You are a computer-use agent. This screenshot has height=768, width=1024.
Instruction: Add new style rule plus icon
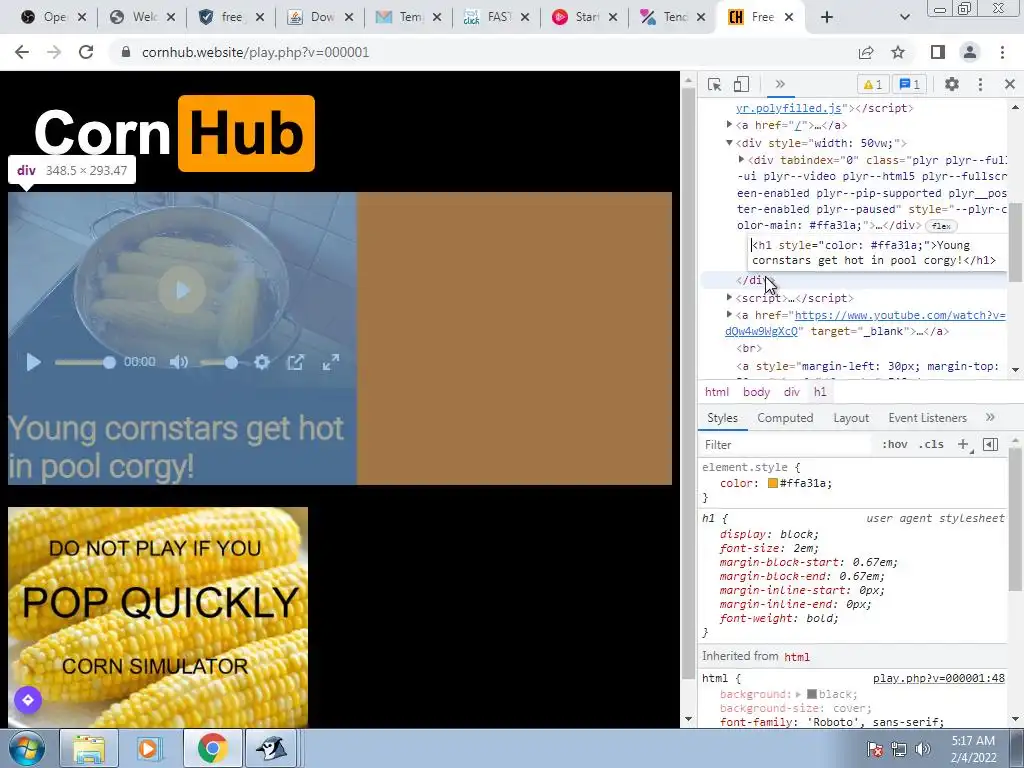(x=963, y=445)
